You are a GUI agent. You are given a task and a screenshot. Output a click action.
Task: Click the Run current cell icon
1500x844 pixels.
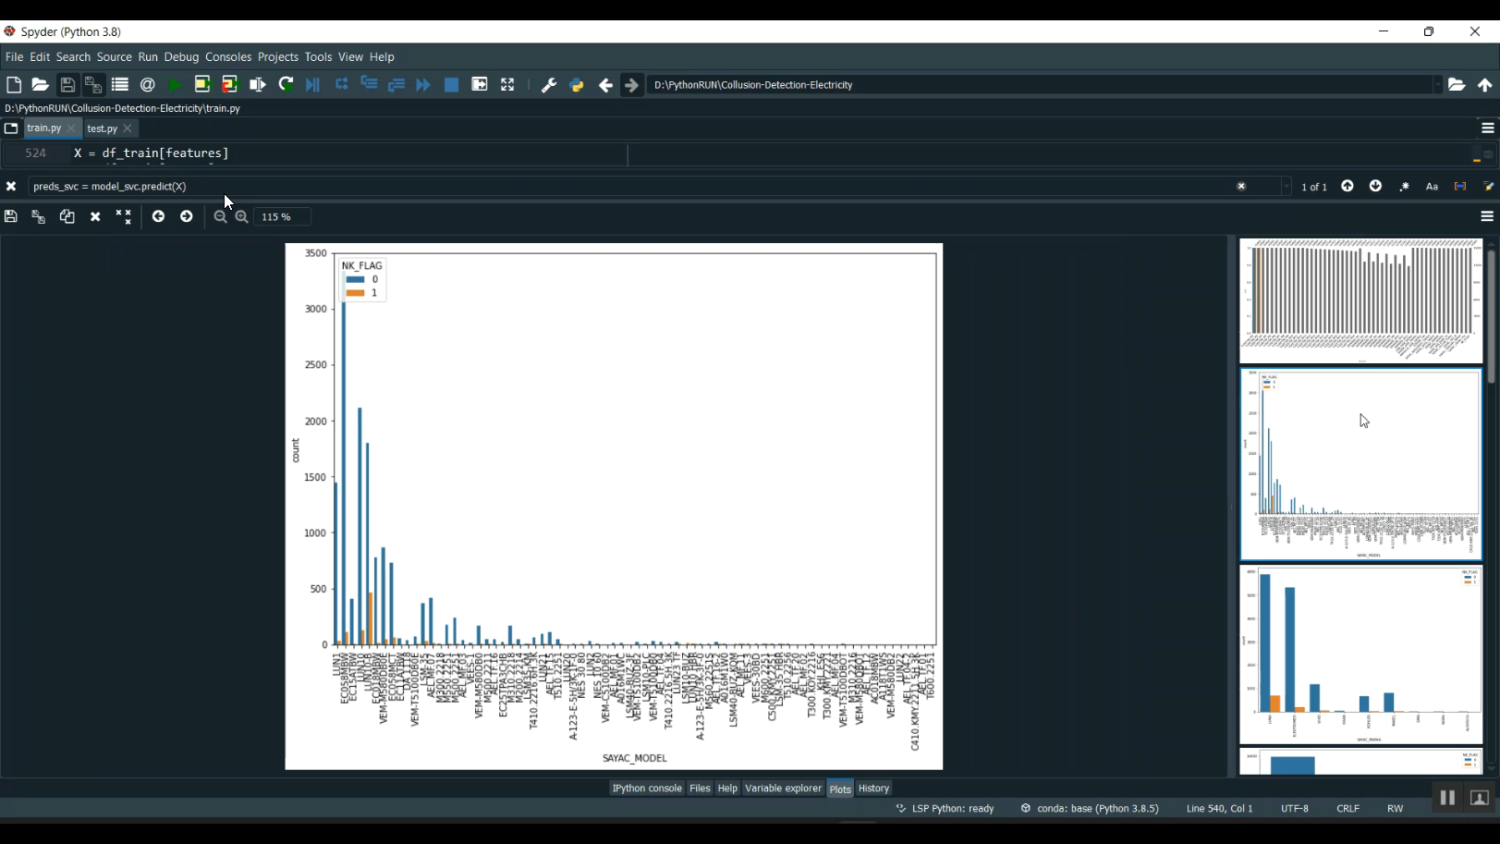pyautogui.click(x=202, y=86)
